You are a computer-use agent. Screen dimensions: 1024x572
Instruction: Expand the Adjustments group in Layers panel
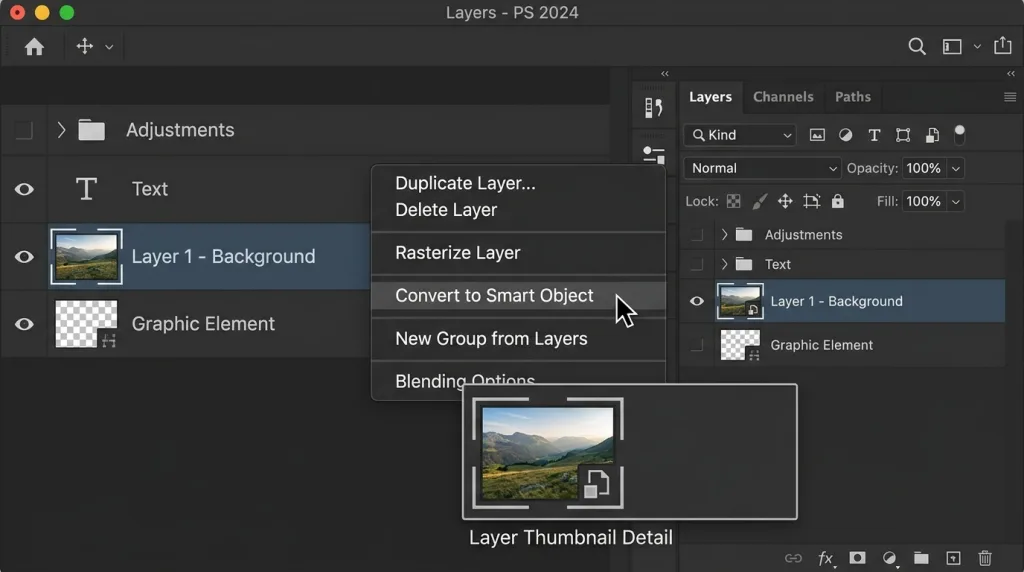[724, 234]
